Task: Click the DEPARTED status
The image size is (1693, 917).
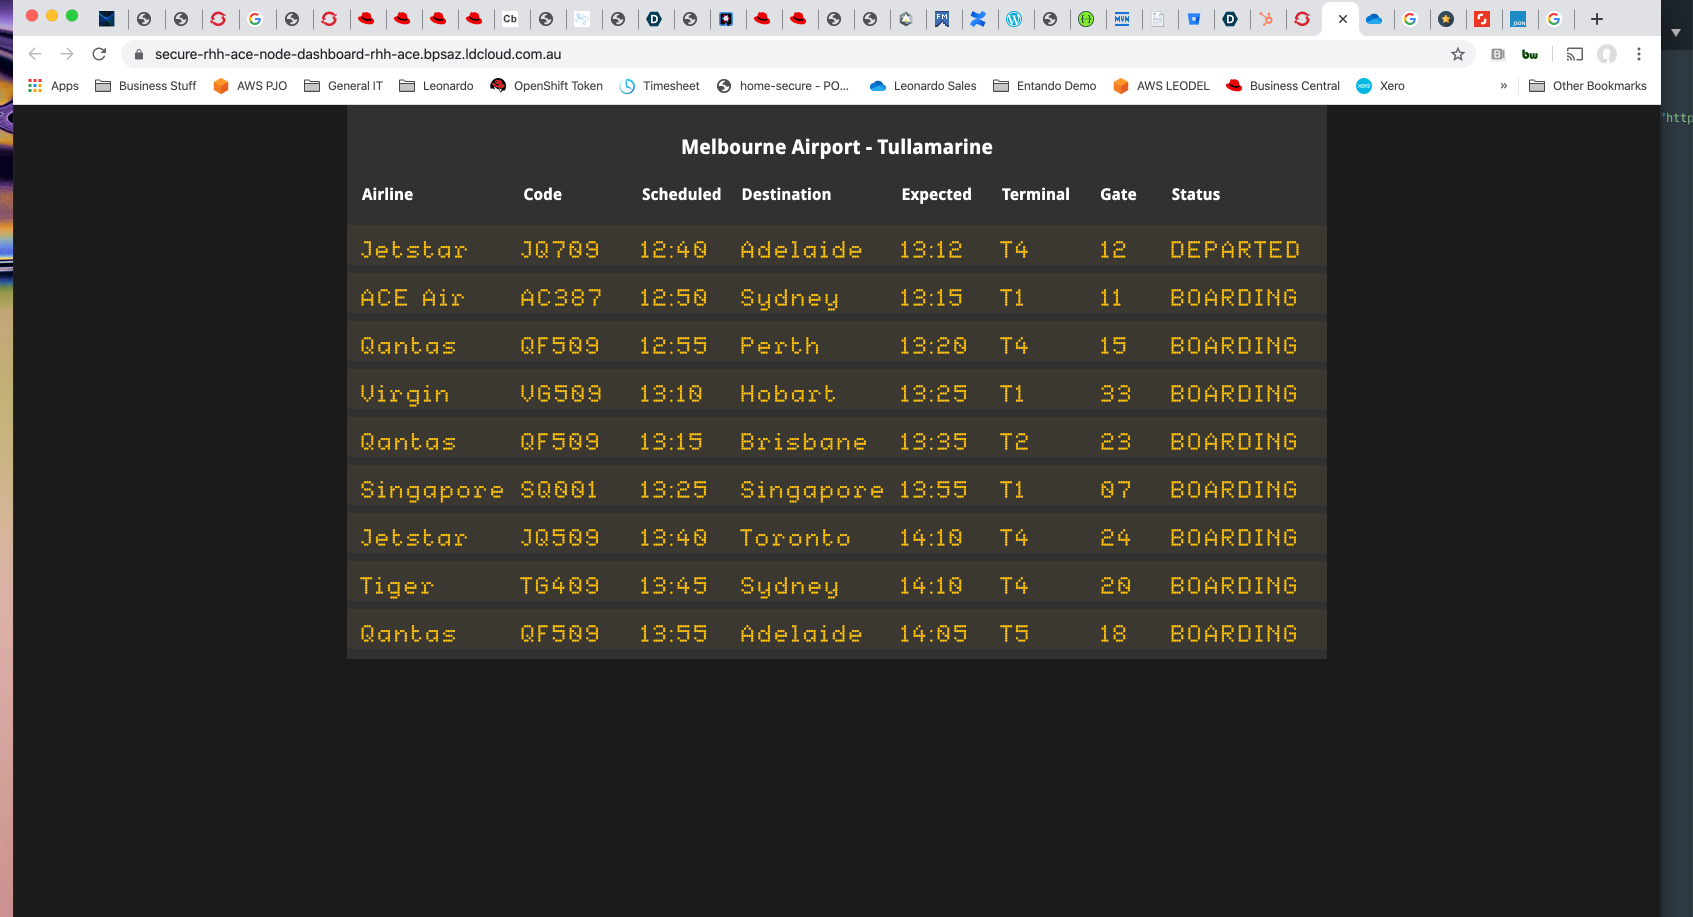Action: pos(1235,250)
